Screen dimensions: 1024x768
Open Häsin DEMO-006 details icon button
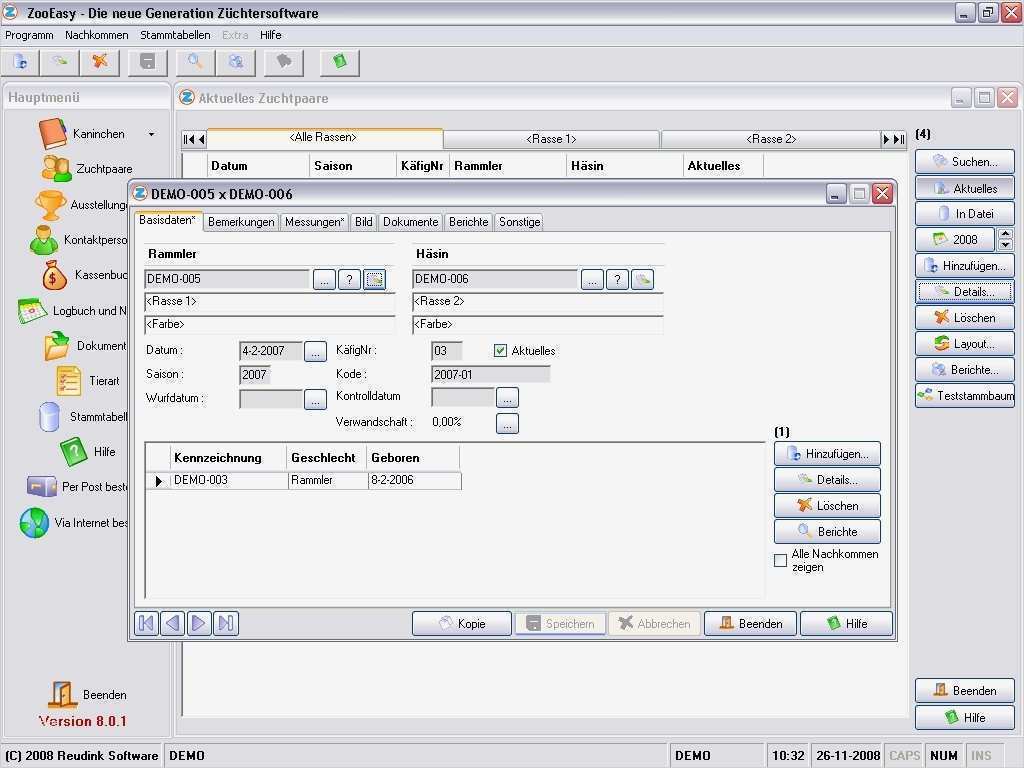[x=643, y=280]
